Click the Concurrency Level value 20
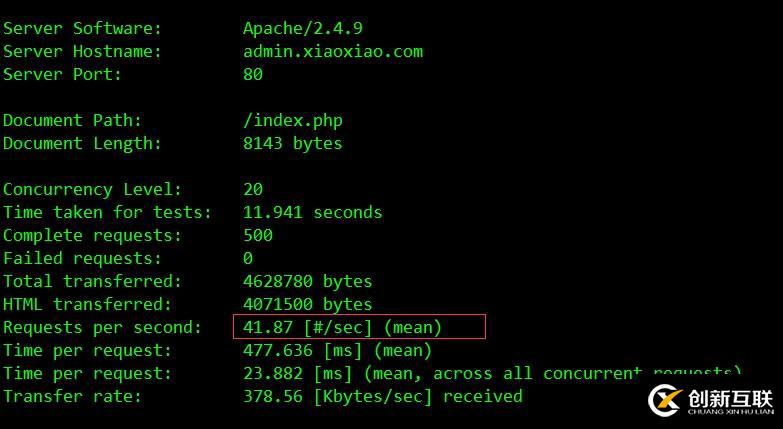This screenshot has width=783, height=429. (x=253, y=189)
